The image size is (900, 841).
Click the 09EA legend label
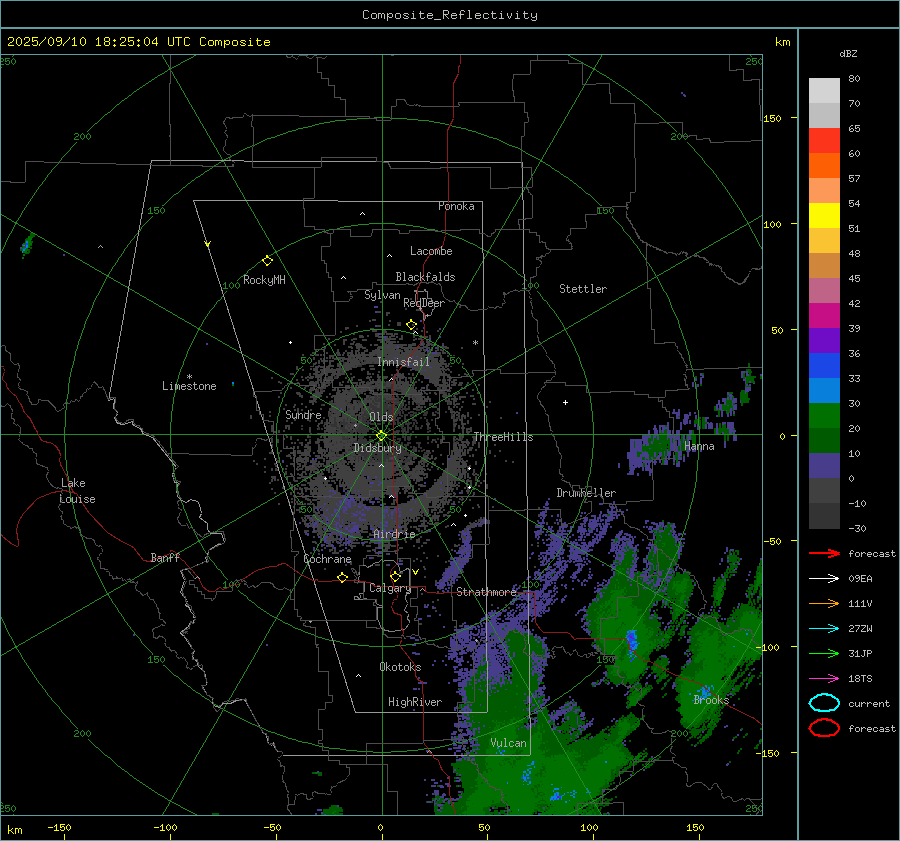pyautogui.click(x=860, y=579)
